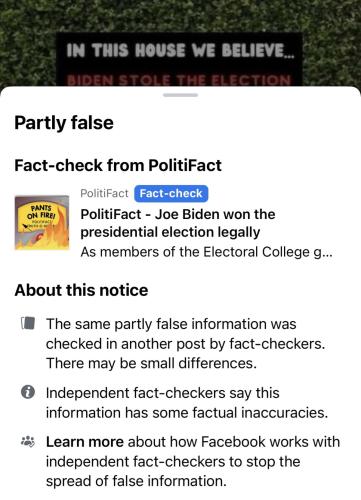Click the 'Biden stole the election' red text
This screenshot has width=361, height=500.
pos(179,80)
